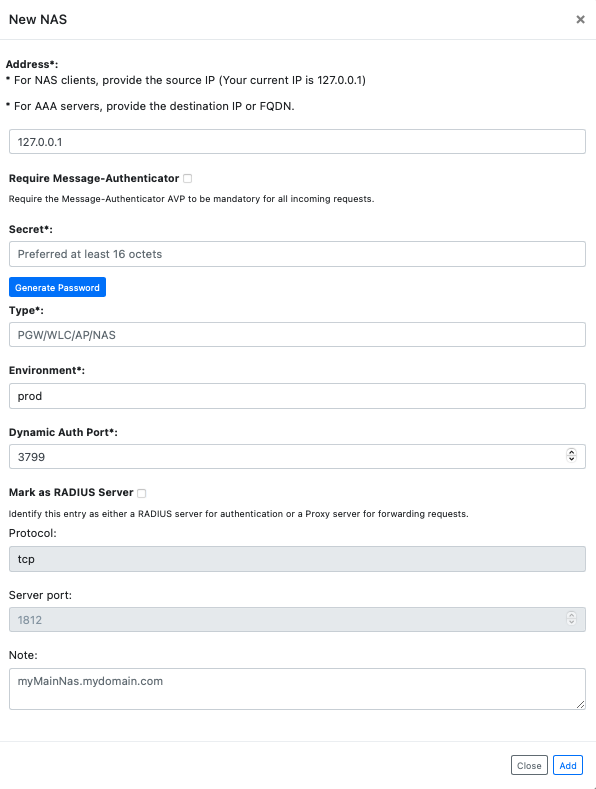The height and width of the screenshot is (789, 596).
Task: Focus the Address input with 127.0.0.1
Action: click(x=297, y=142)
